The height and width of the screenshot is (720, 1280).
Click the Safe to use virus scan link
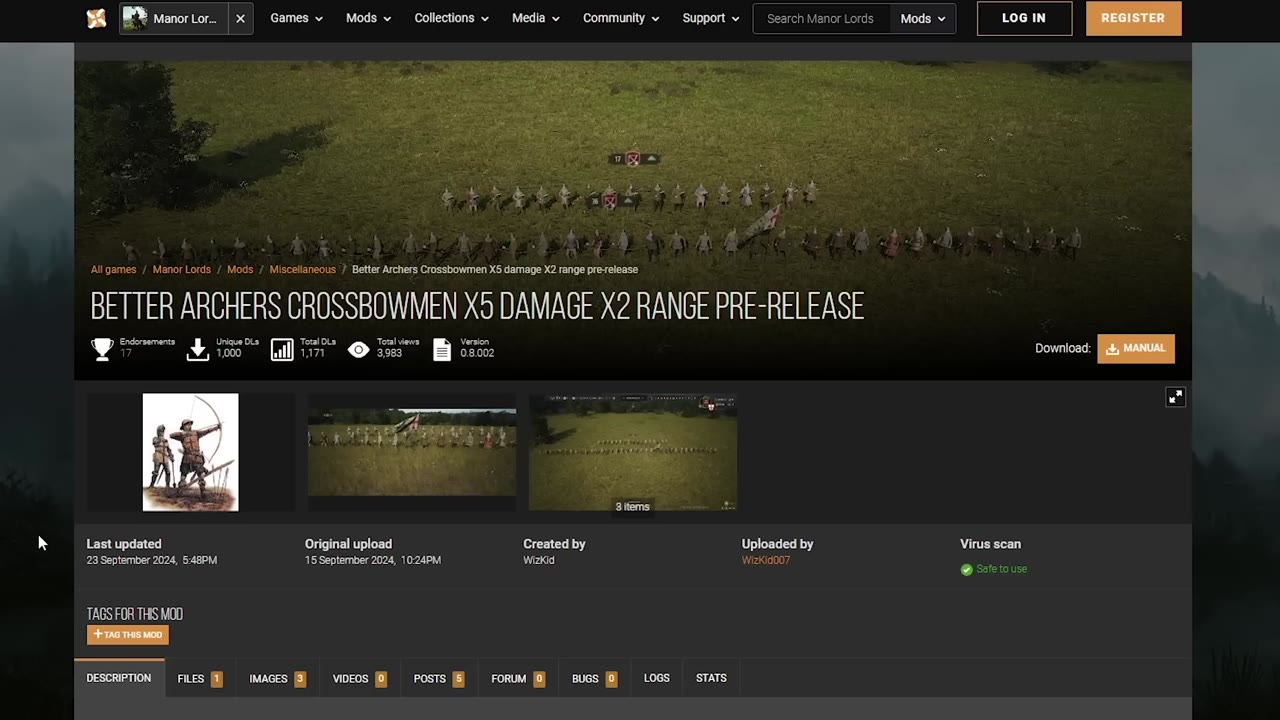pos(1001,569)
